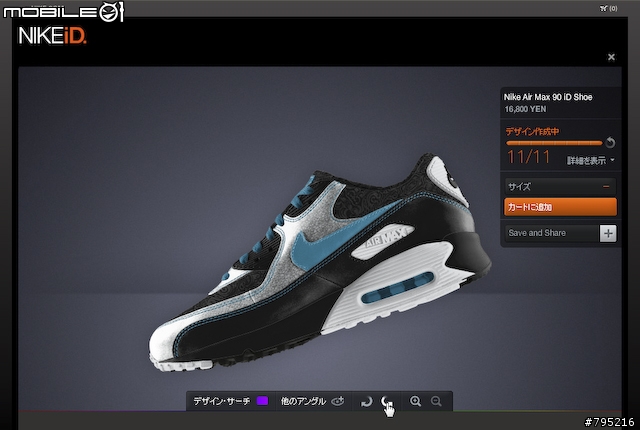Click the plus button beside Save and Share

coord(608,233)
